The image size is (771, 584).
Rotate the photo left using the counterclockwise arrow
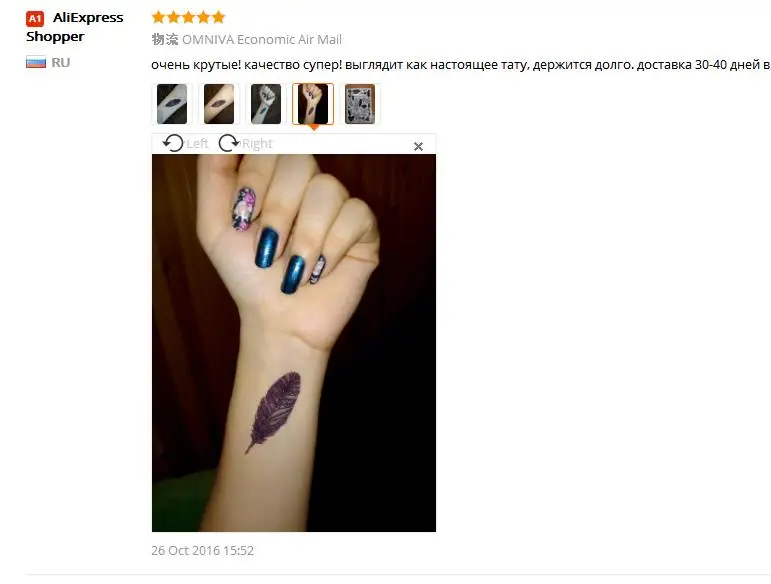click(173, 143)
